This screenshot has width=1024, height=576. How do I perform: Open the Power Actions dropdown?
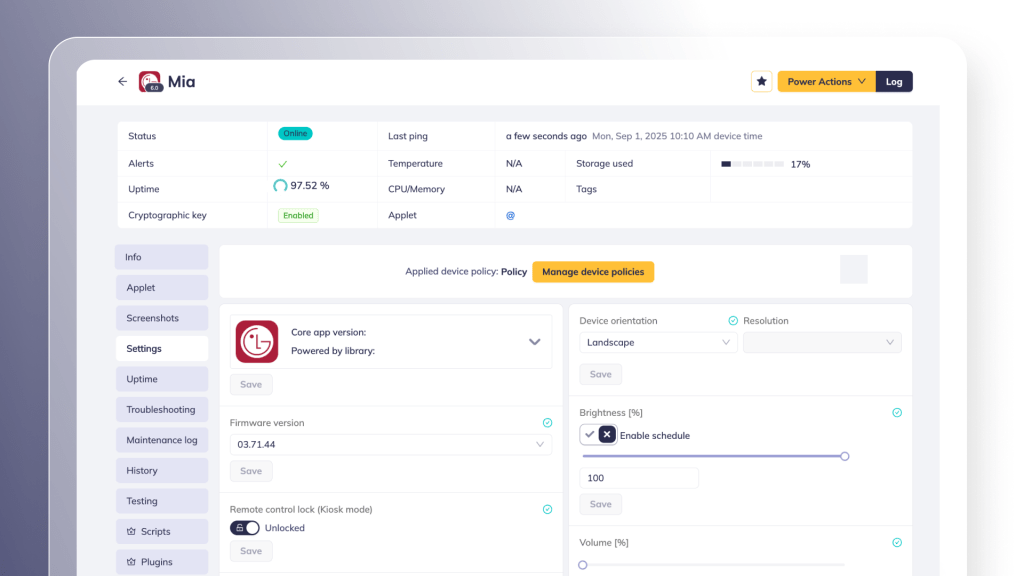coord(826,82)
